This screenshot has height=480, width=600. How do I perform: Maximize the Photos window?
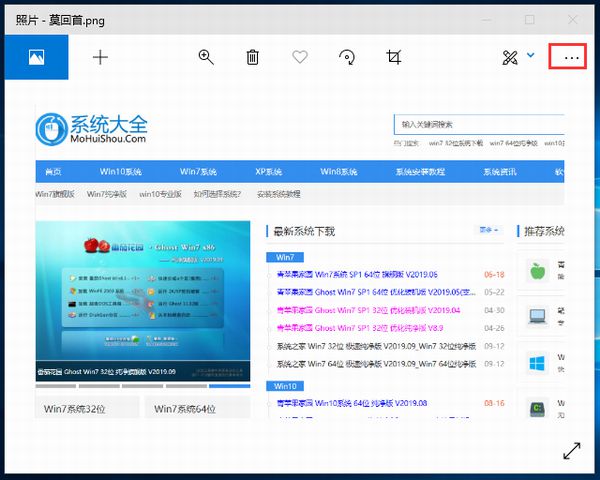(530, 18)
